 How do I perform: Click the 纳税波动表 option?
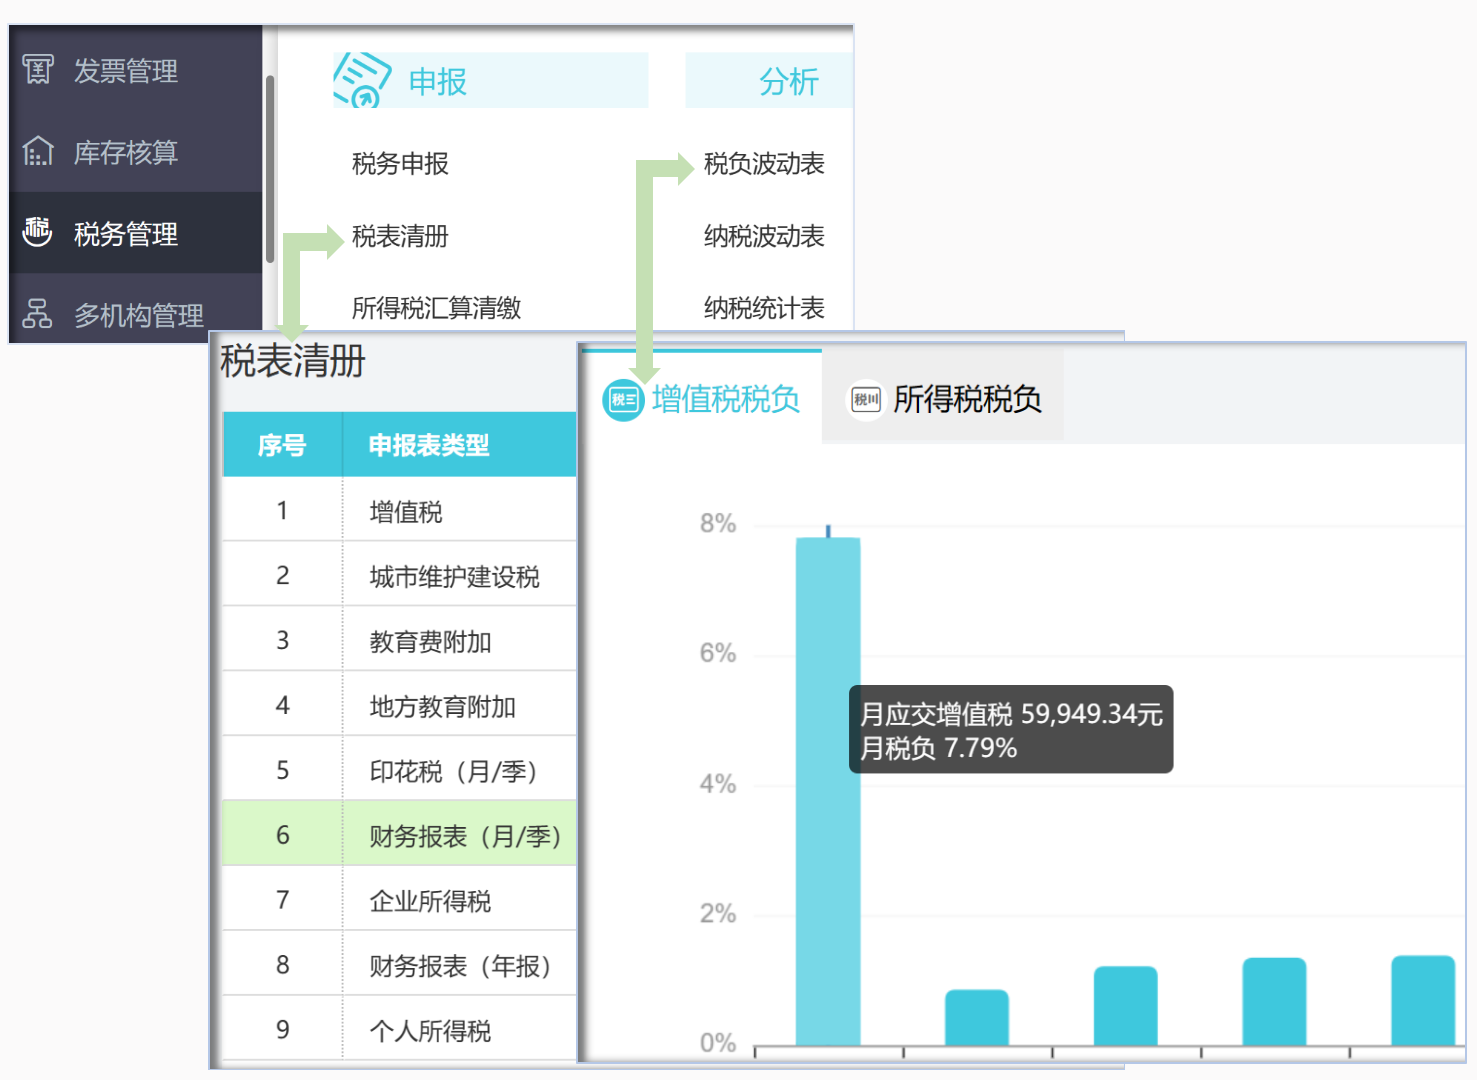764,237
